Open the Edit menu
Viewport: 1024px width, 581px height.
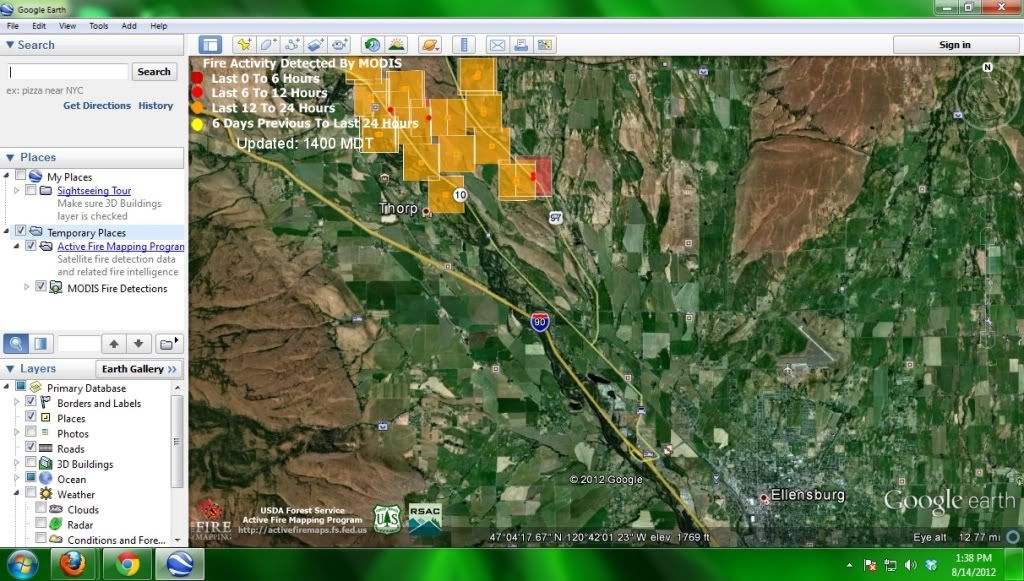click(x=39, y=26)
